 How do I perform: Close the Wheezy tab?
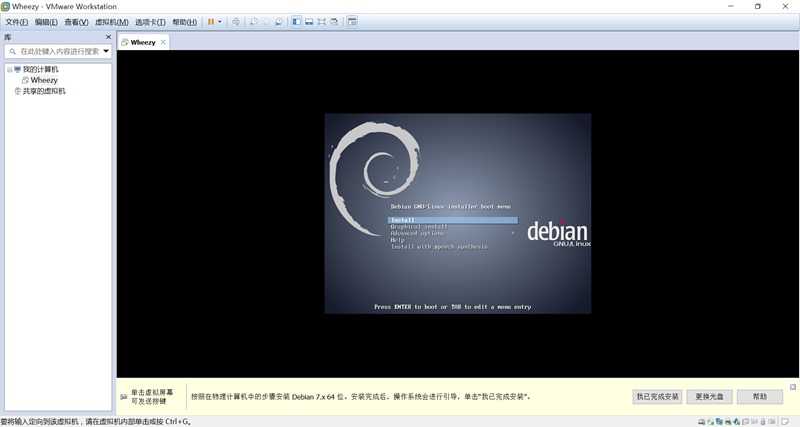coord(163,42)
